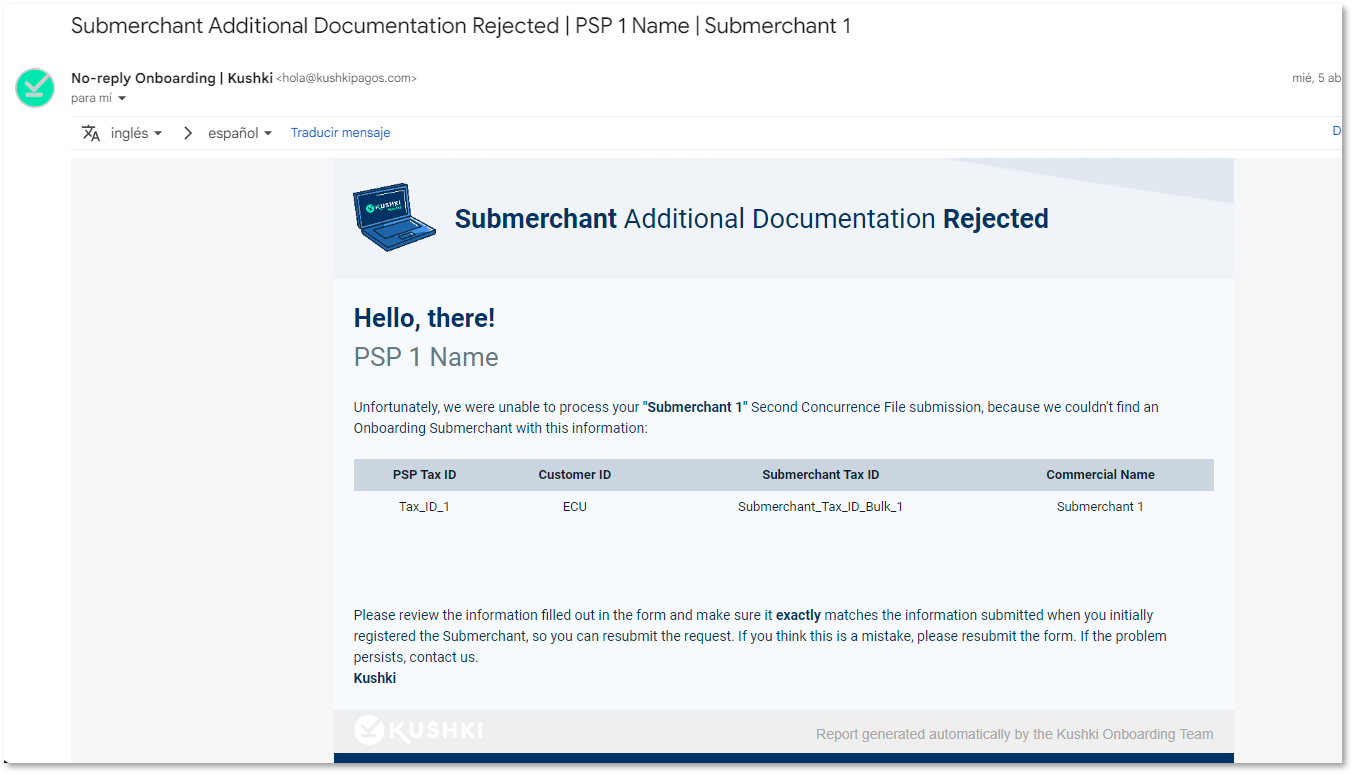The width and height of the screenshot is (1353, 774).
Task: Click the 'Commercial Name' column header
Action: pyautogui.click(x=1100, y=475)
